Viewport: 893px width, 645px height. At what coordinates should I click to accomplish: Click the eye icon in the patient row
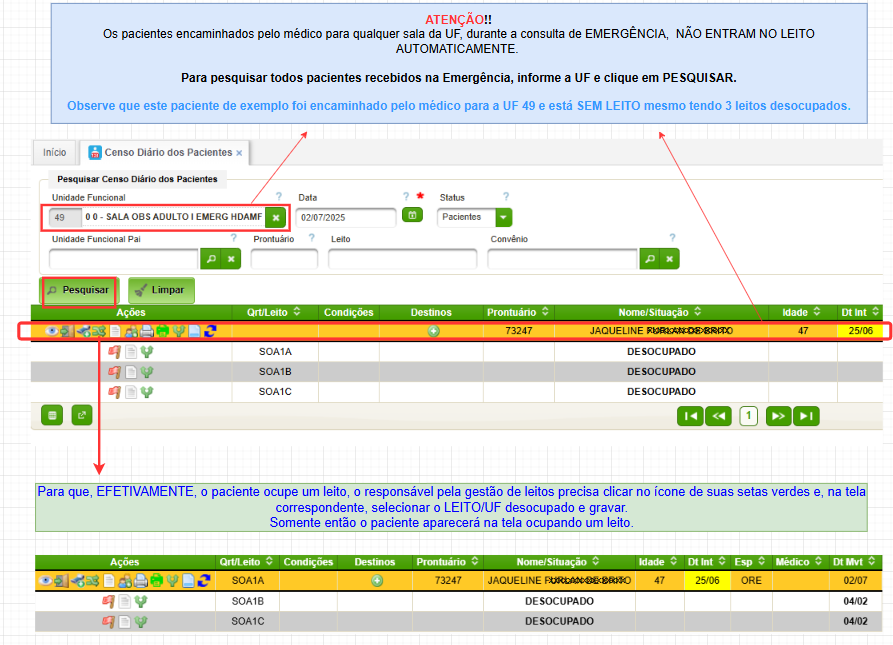(x=51, y=331)
